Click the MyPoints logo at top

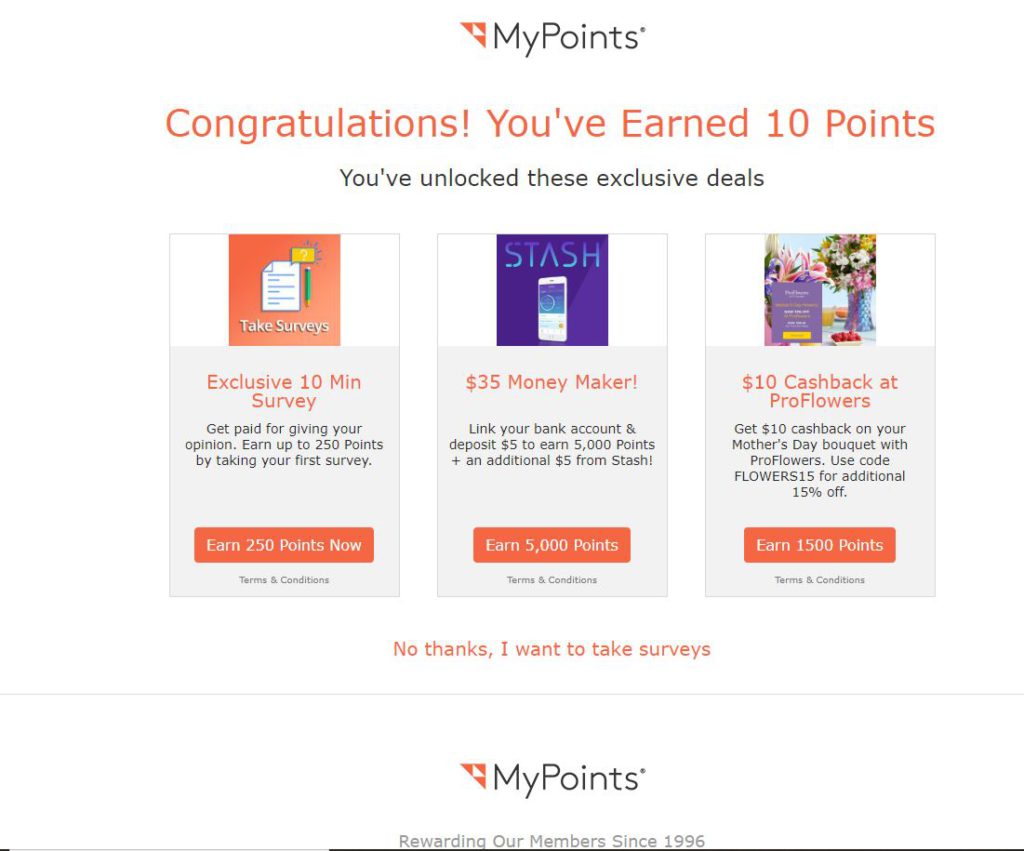(x=552, y=38)
